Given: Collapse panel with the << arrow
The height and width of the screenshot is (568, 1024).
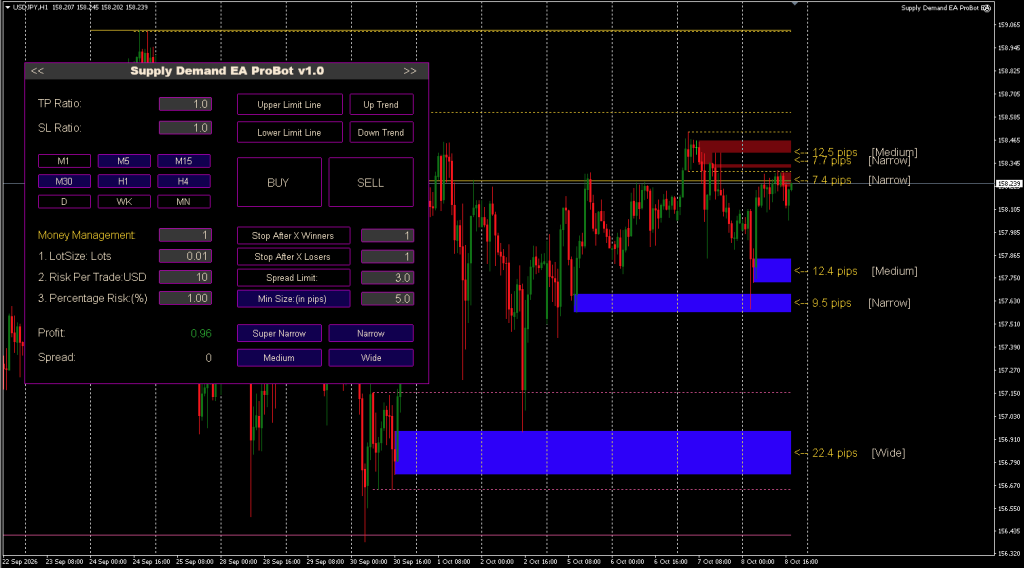Looking at the screenshot, I should pyautogui.click(x=37, y=71).
